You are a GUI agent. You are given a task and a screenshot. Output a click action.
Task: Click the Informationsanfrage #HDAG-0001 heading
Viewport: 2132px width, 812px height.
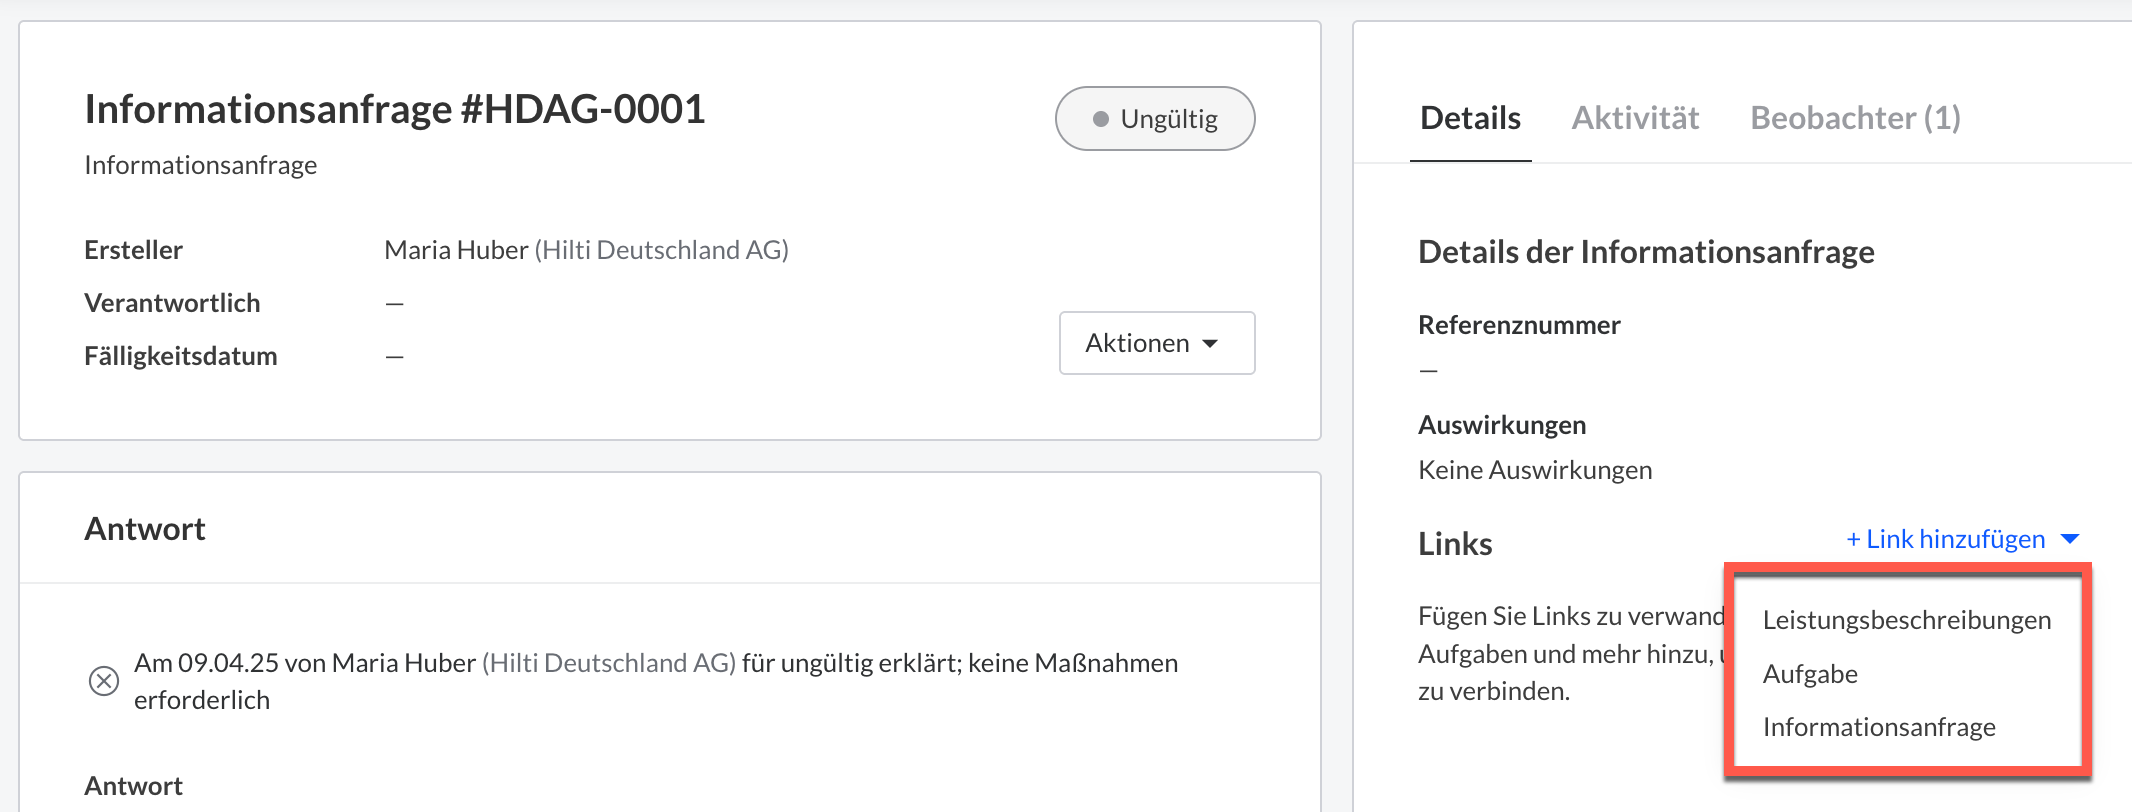(395, 109)
